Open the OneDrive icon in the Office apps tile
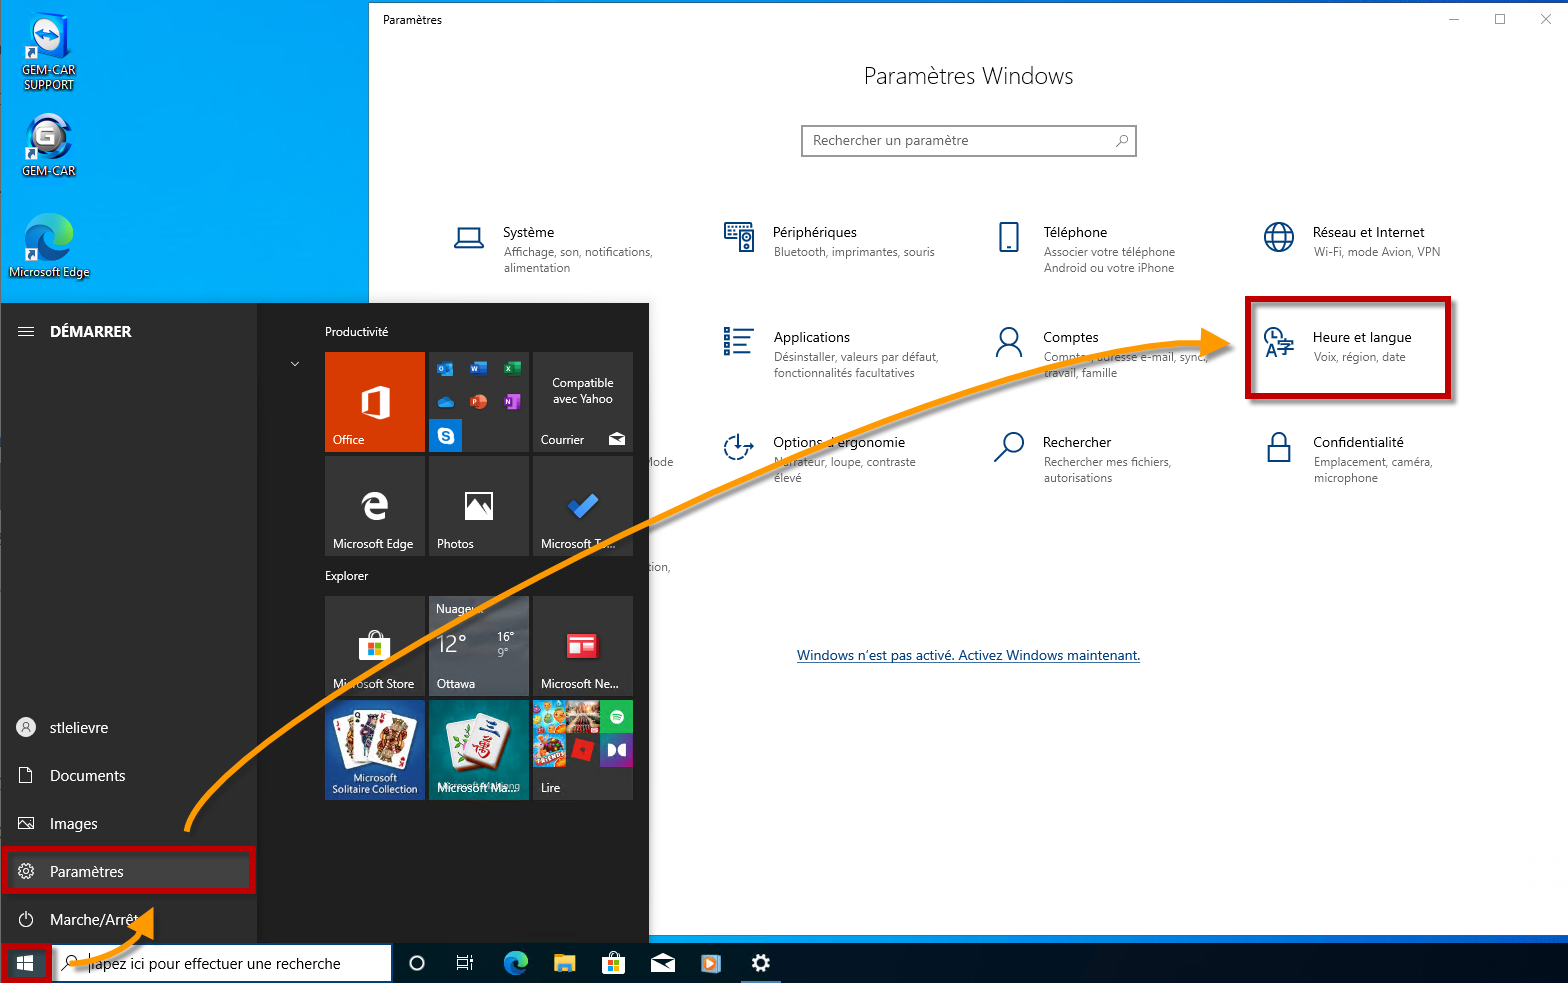The height and width of the screenshot is (983, 1568). (x=445, y=402)
